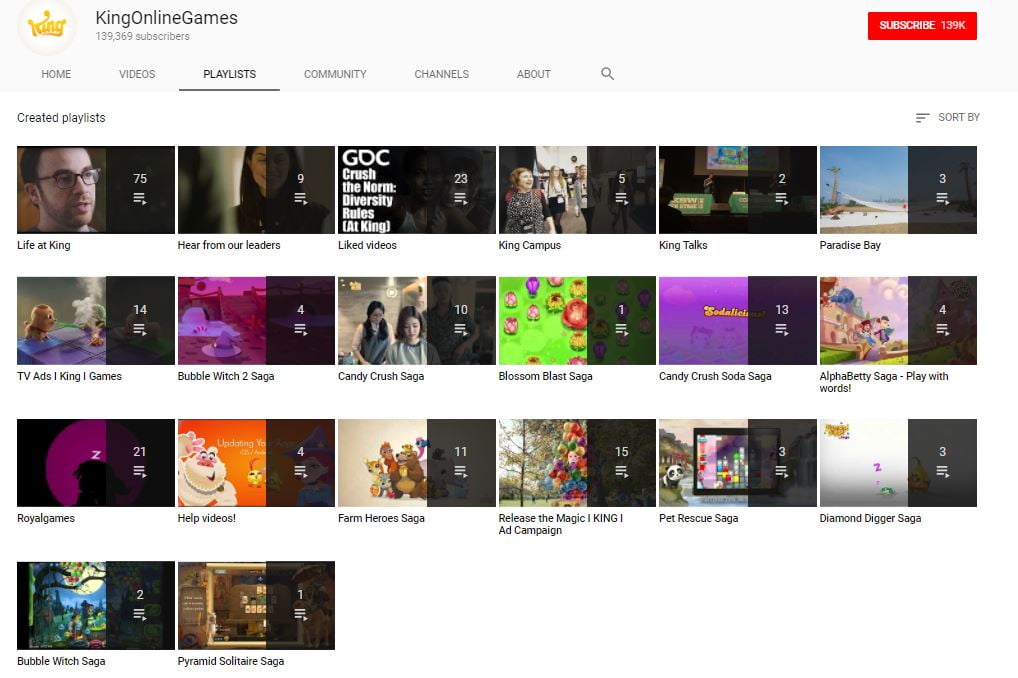
Task: Click playlist icon on Bubble Witch 2 Saga
Action: (300, 330)
